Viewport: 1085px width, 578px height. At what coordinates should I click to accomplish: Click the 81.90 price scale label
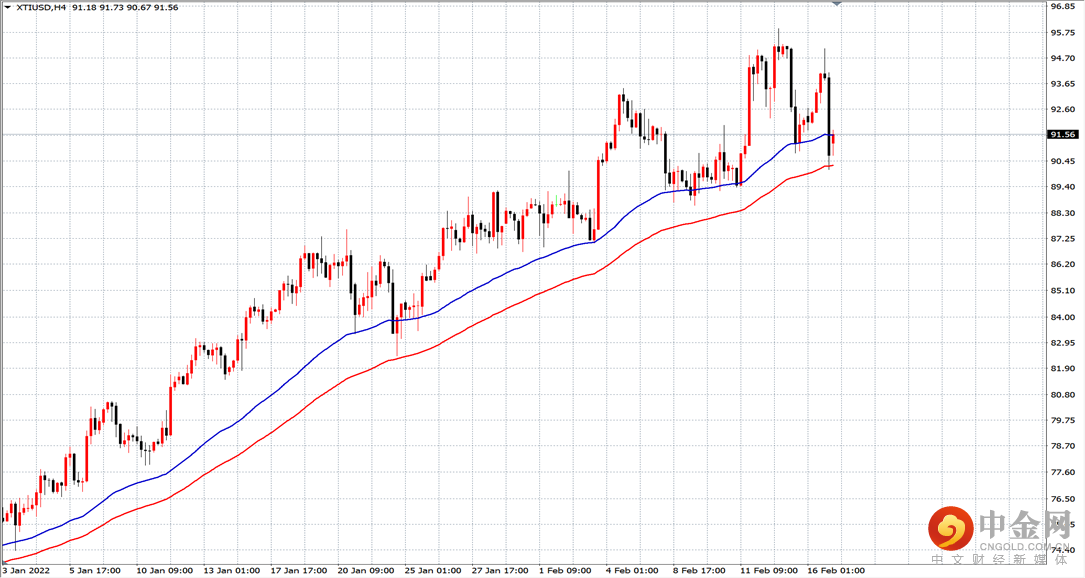point(1062,368)
